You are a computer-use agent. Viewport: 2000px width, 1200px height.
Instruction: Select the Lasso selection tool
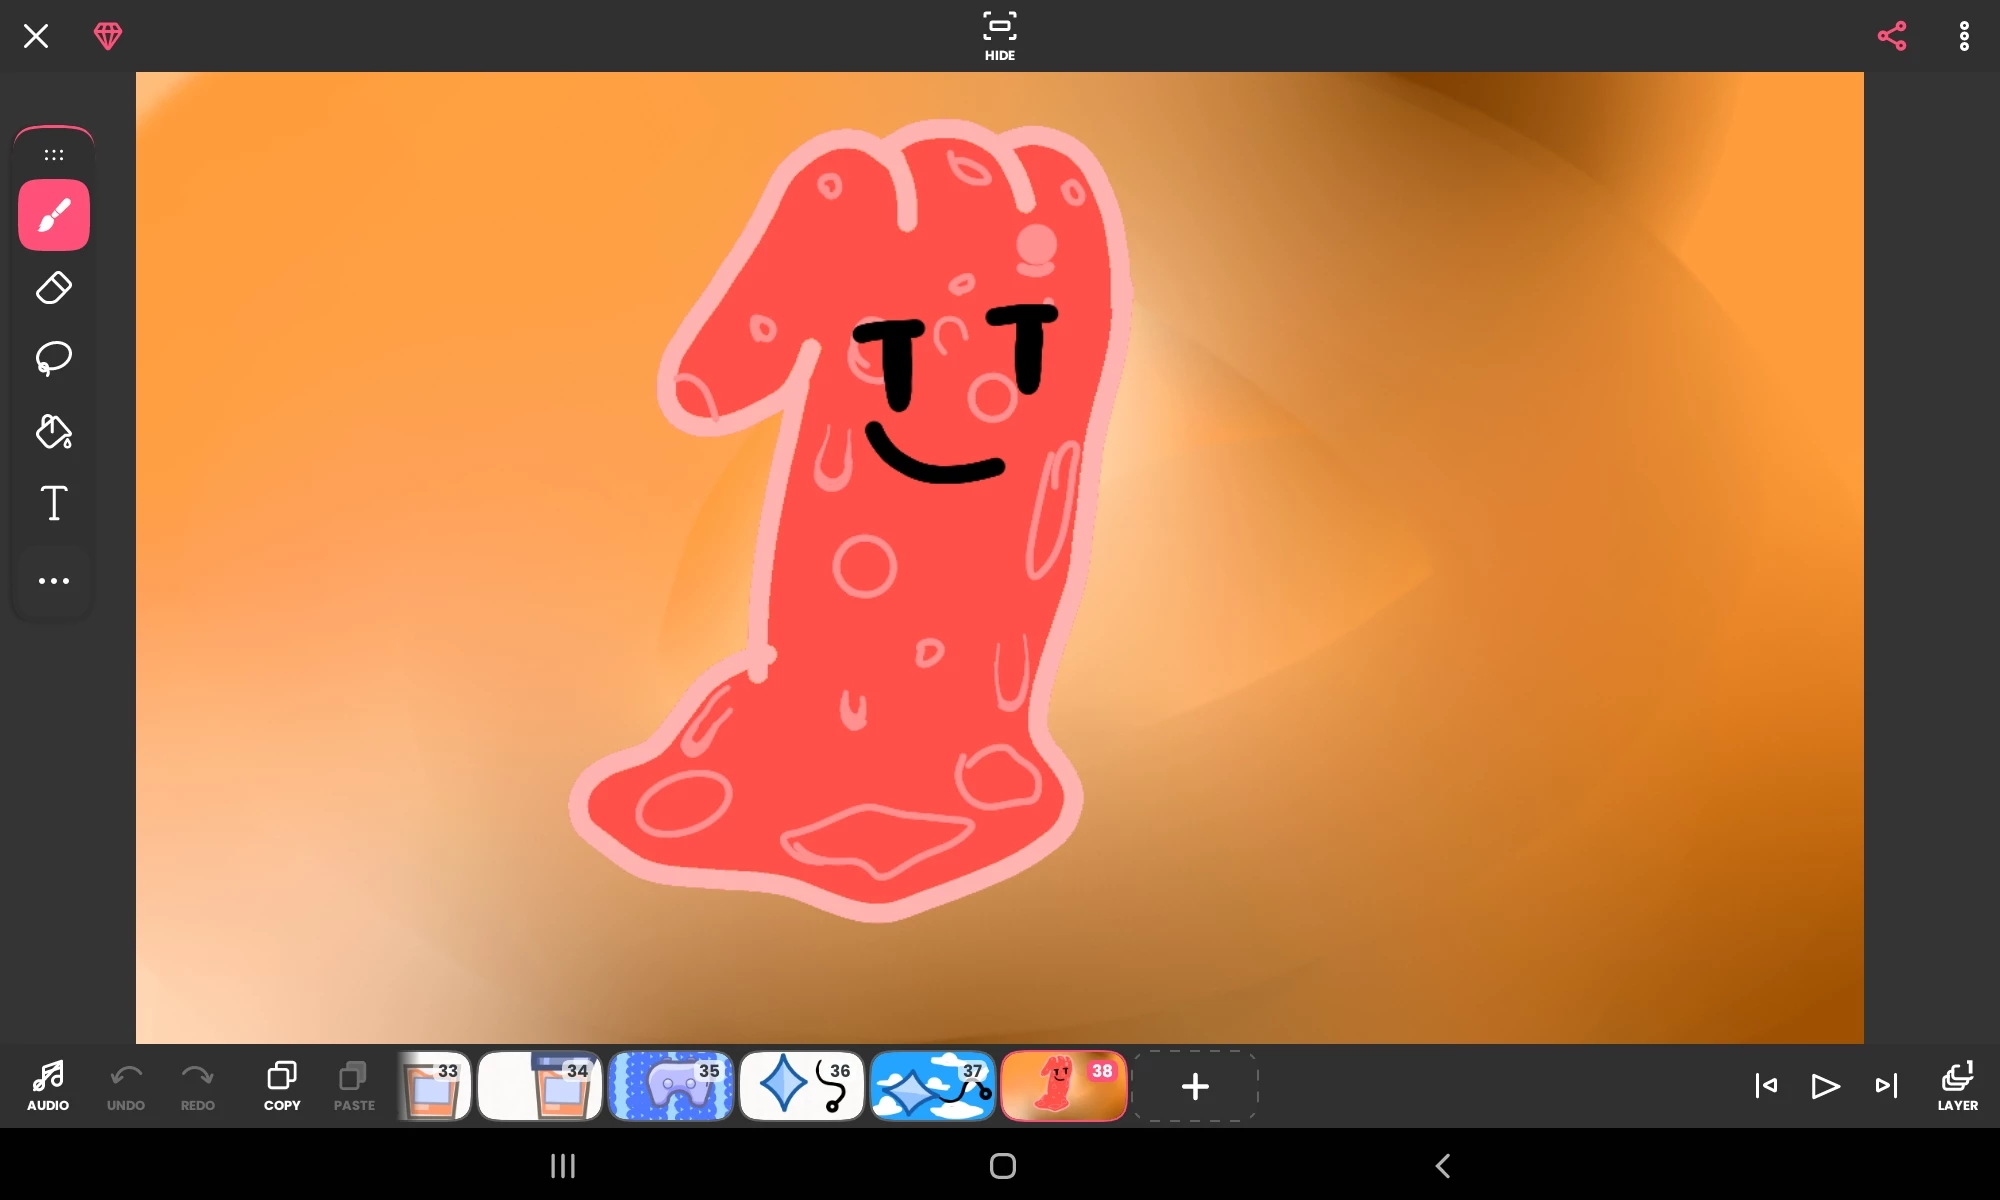click(x=54, y=358)
